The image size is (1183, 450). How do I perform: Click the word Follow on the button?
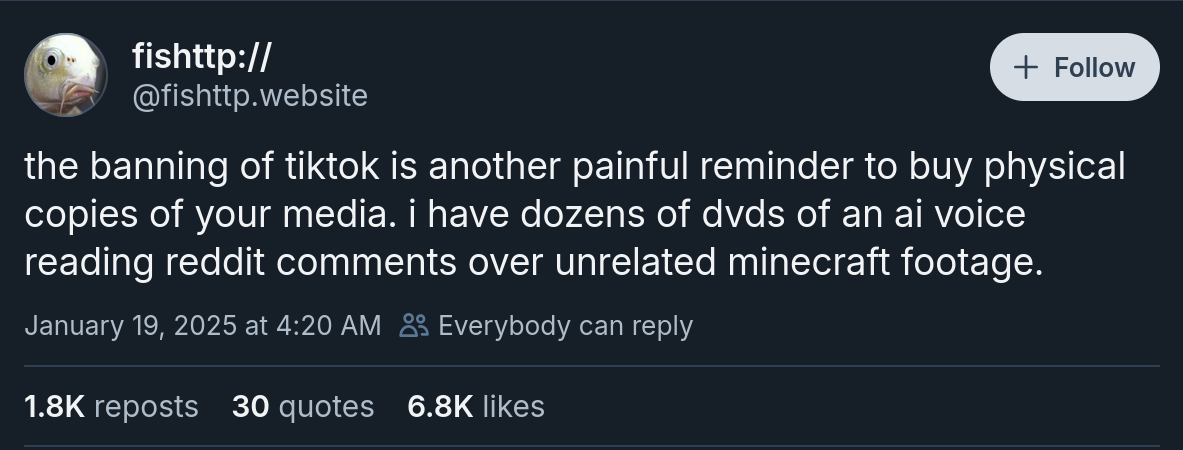(x=1094, y=67)
